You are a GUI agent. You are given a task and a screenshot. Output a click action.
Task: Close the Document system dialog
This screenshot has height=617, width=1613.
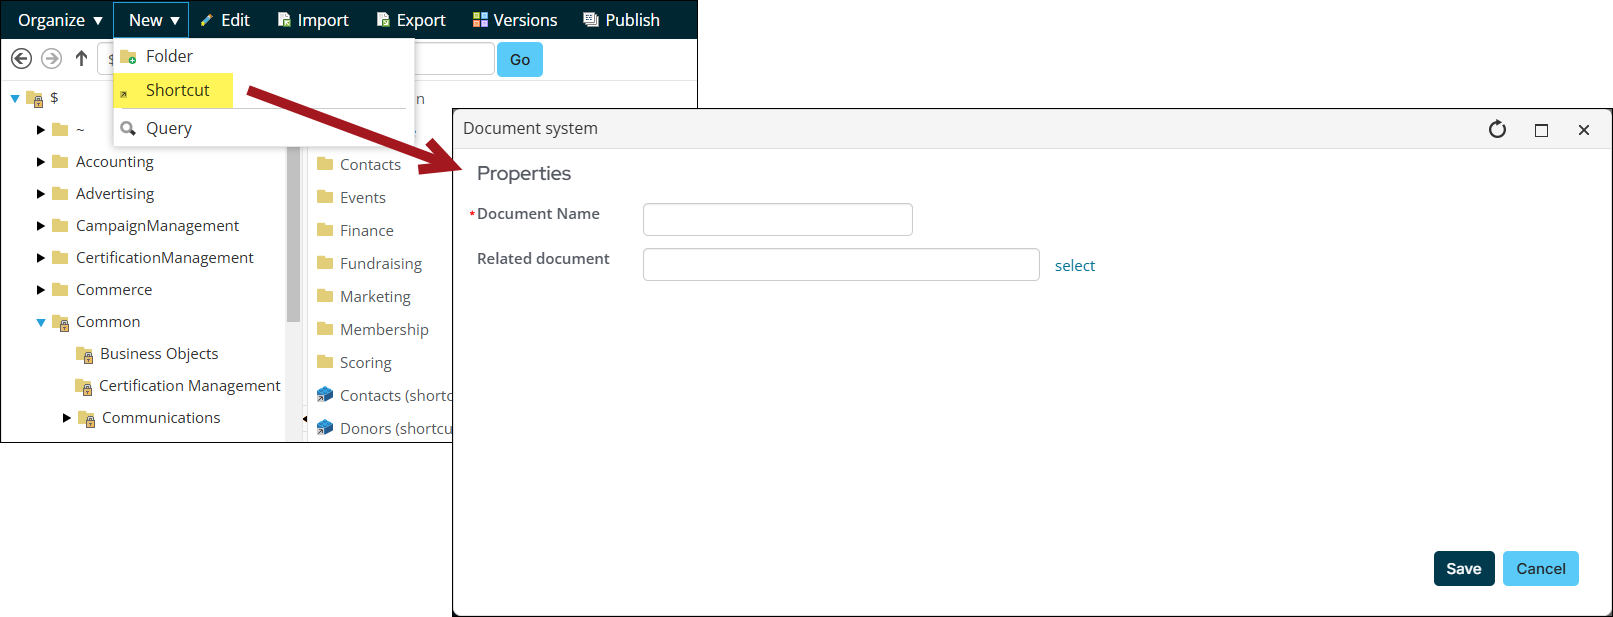pyautogui.click(x=1584, y=130)
